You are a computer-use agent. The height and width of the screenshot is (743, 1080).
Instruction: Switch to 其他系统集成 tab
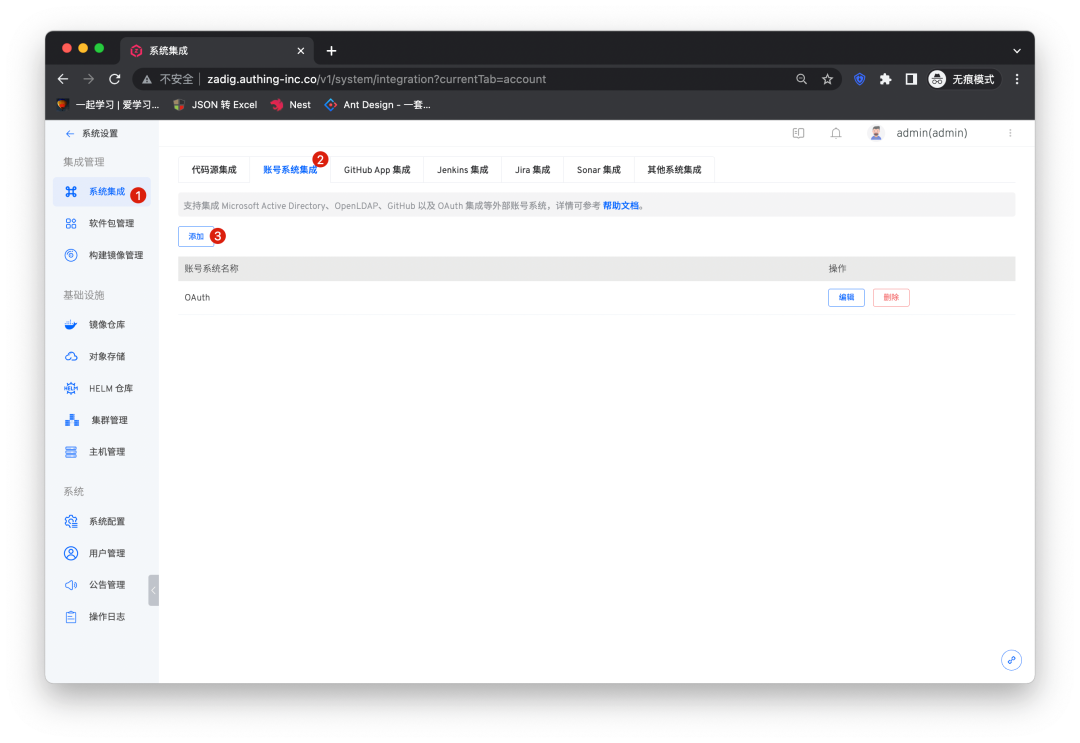674,169
